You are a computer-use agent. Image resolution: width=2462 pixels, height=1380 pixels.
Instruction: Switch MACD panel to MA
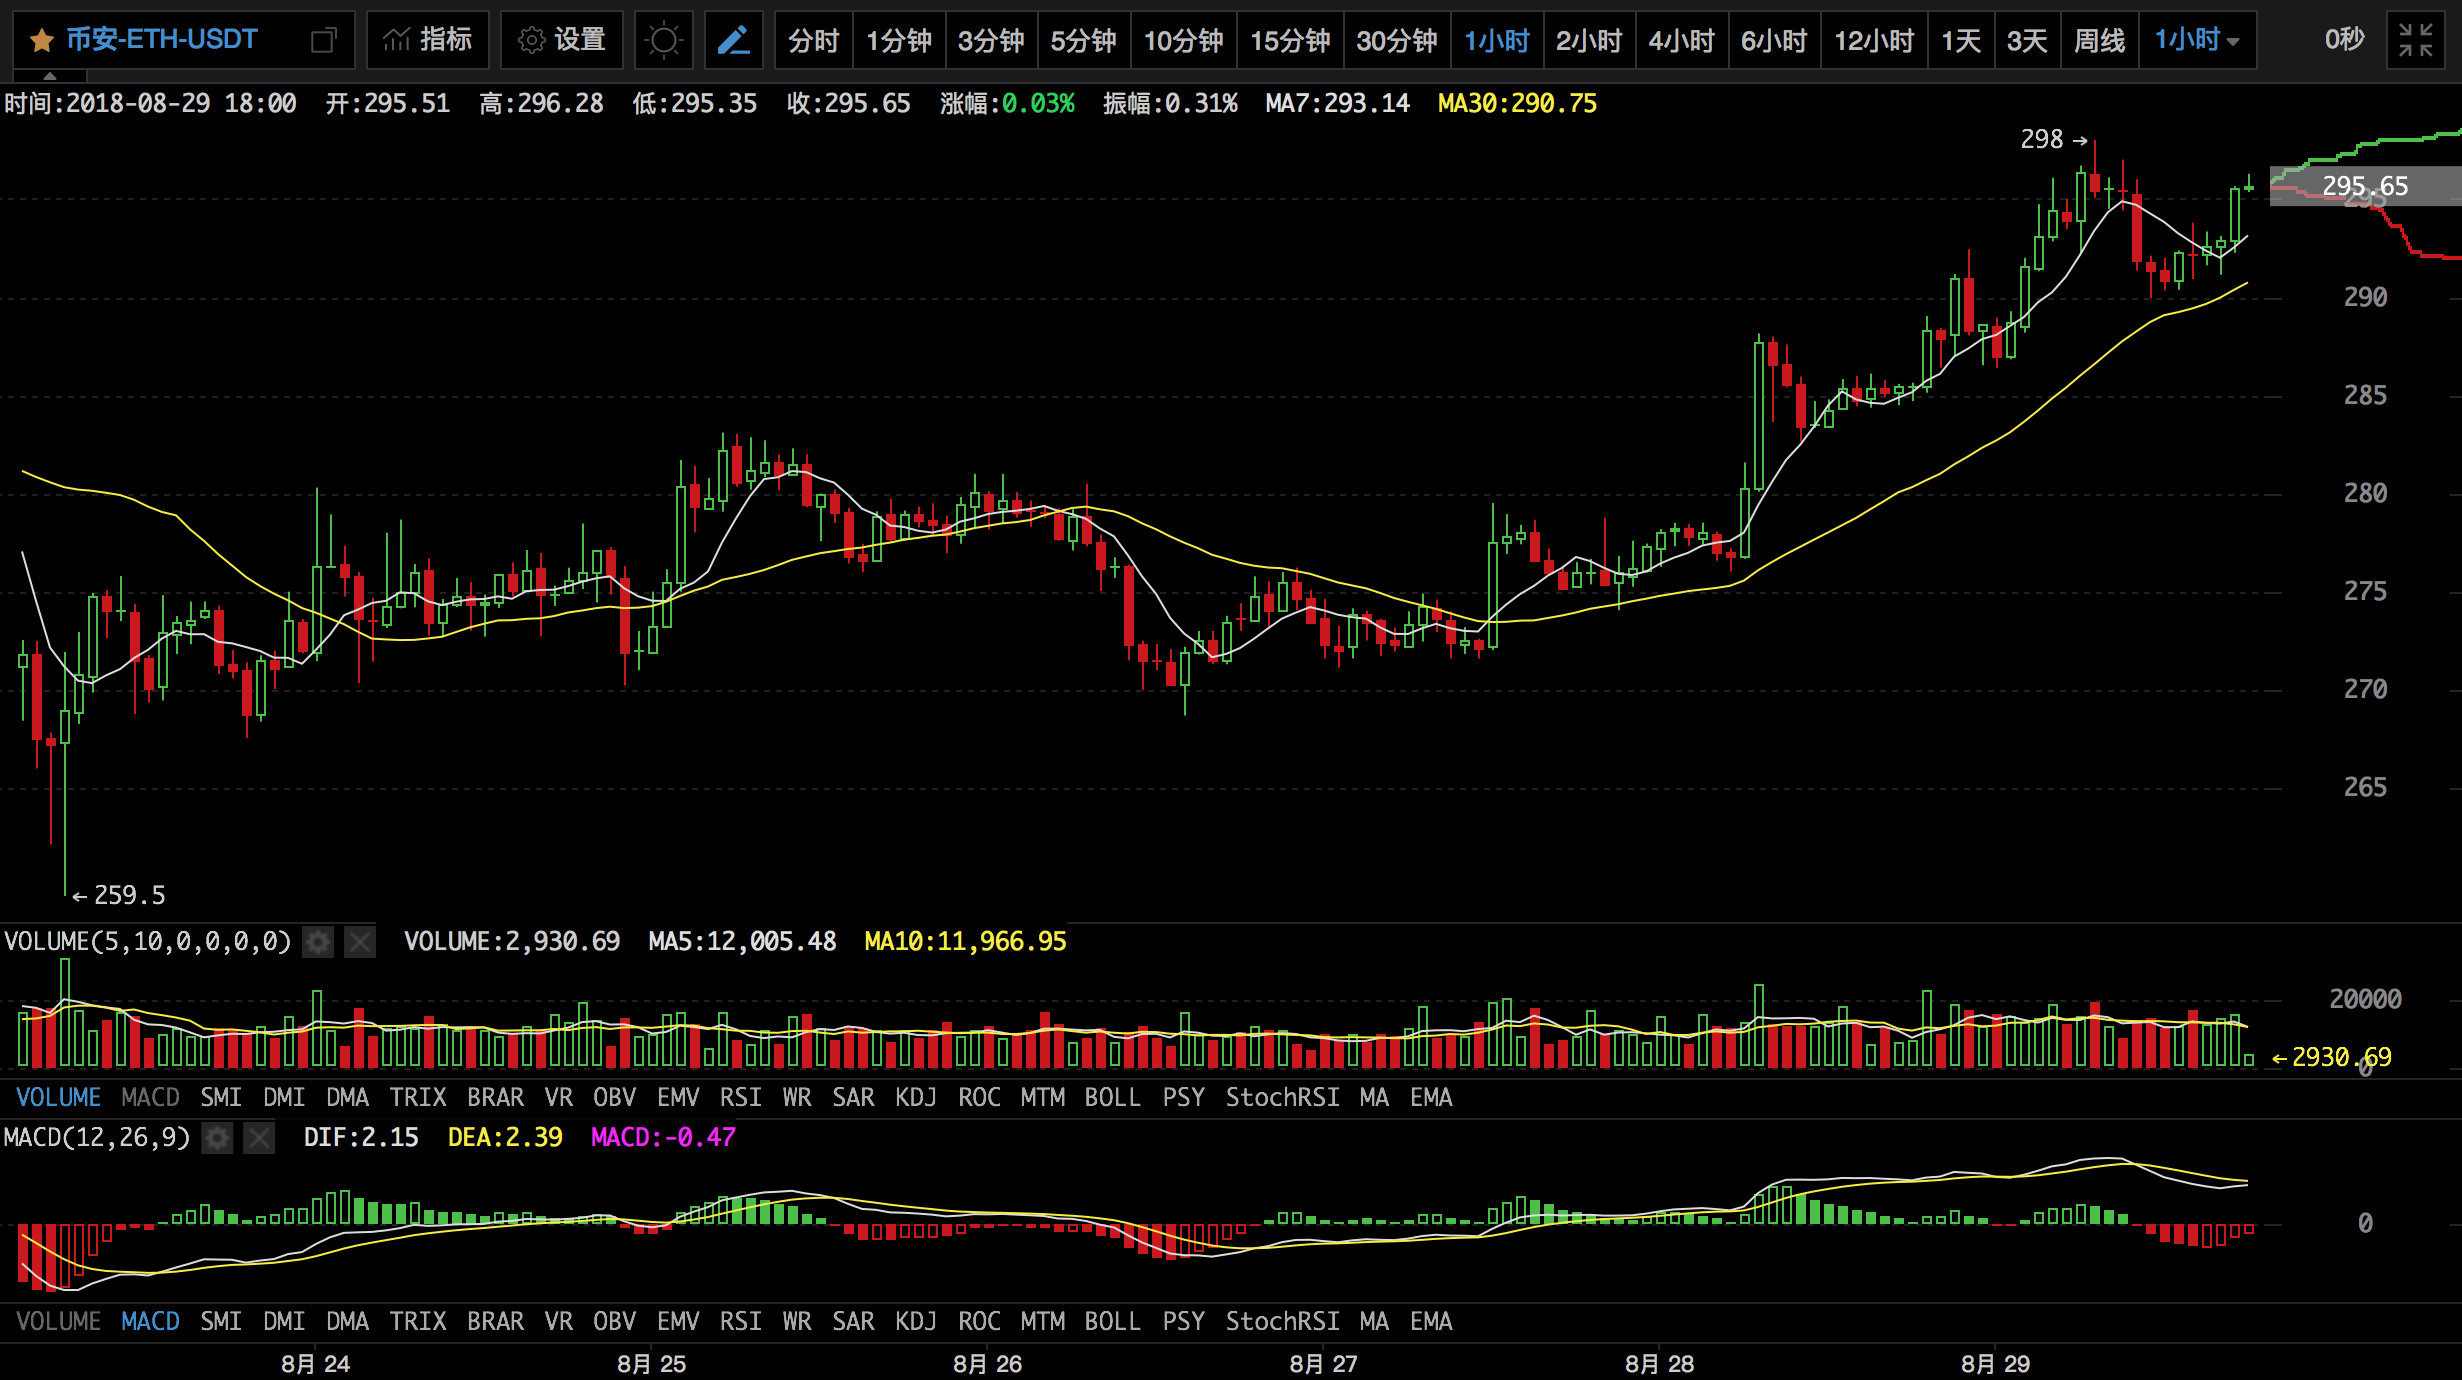pyautogui.click(x=1374, y=1321)
